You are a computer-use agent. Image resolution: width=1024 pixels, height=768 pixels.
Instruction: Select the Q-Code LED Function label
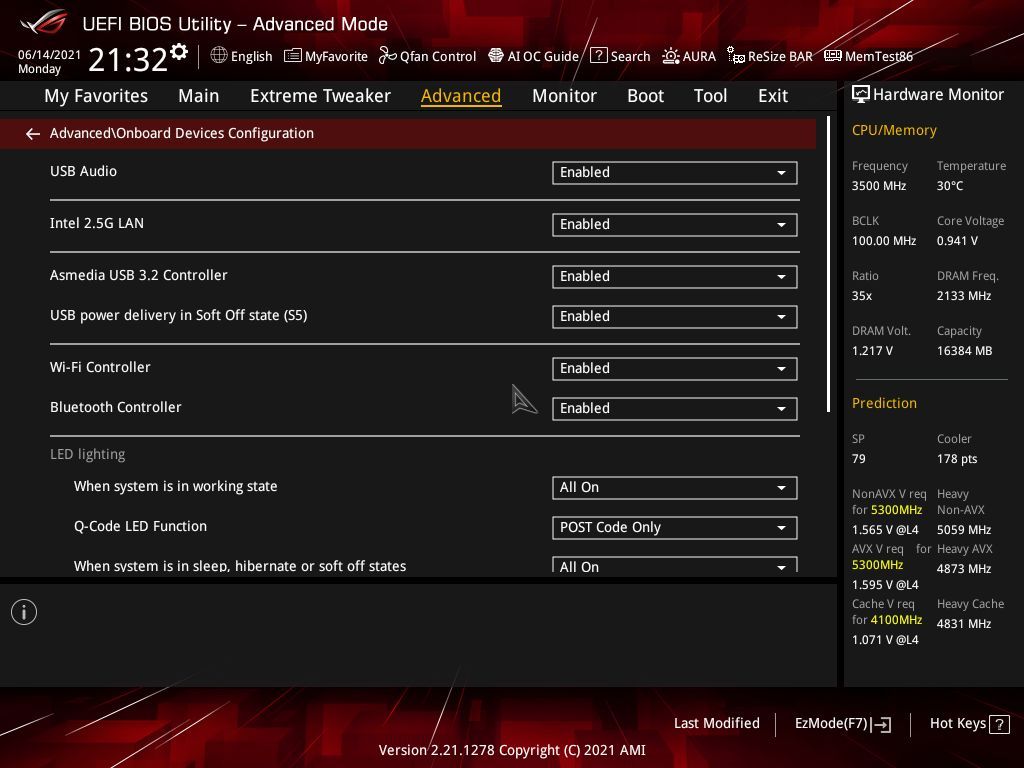point(140,526)
